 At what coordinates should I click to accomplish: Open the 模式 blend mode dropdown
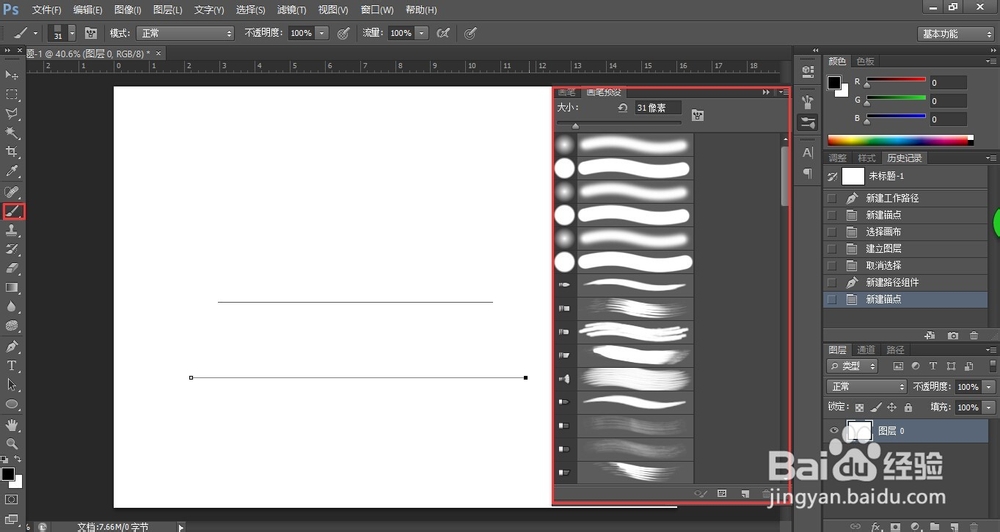pyautogui.click(x=186, y=33)
